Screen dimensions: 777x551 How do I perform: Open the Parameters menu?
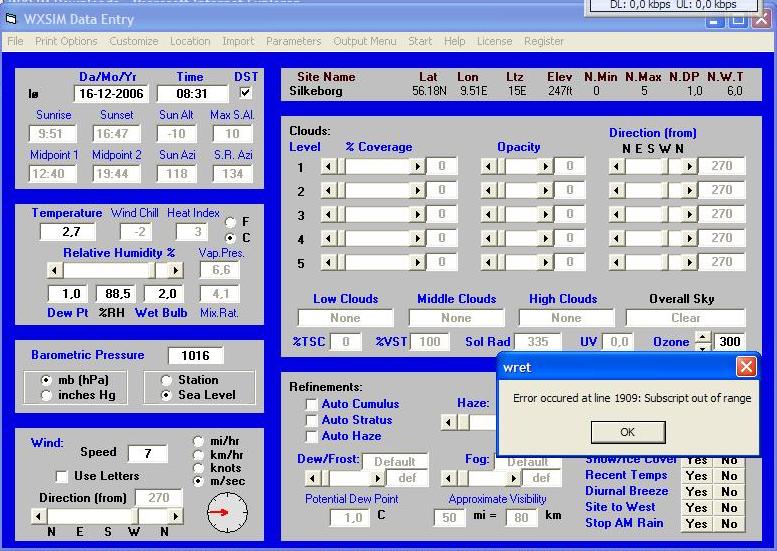coord(293,41)
